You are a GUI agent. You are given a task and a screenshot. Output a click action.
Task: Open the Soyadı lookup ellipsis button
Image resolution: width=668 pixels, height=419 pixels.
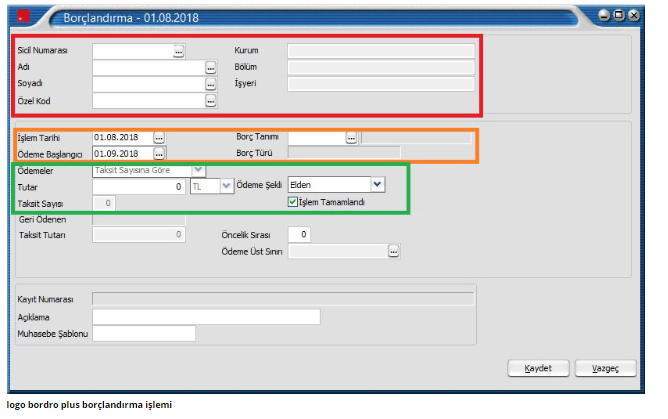point(211,84)
